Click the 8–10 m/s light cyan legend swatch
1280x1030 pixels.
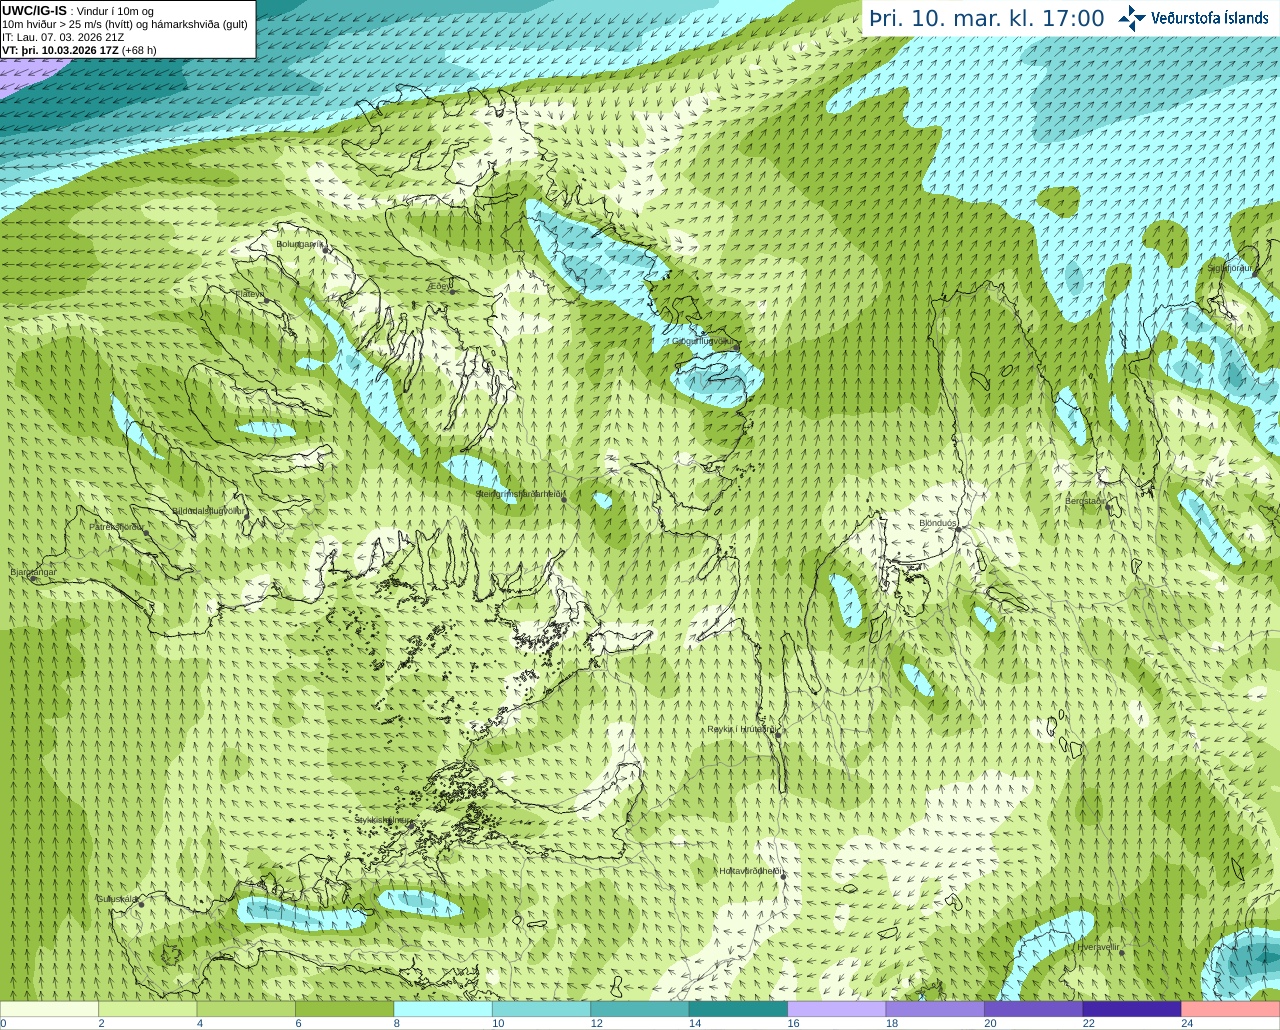(x=443, y=1009)
